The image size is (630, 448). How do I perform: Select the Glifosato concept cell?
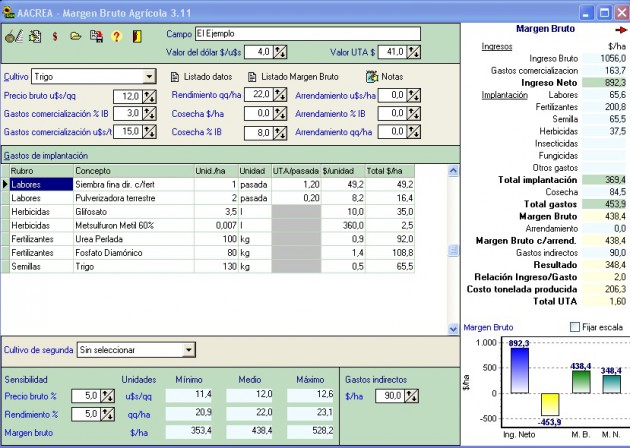coord(134,212)
